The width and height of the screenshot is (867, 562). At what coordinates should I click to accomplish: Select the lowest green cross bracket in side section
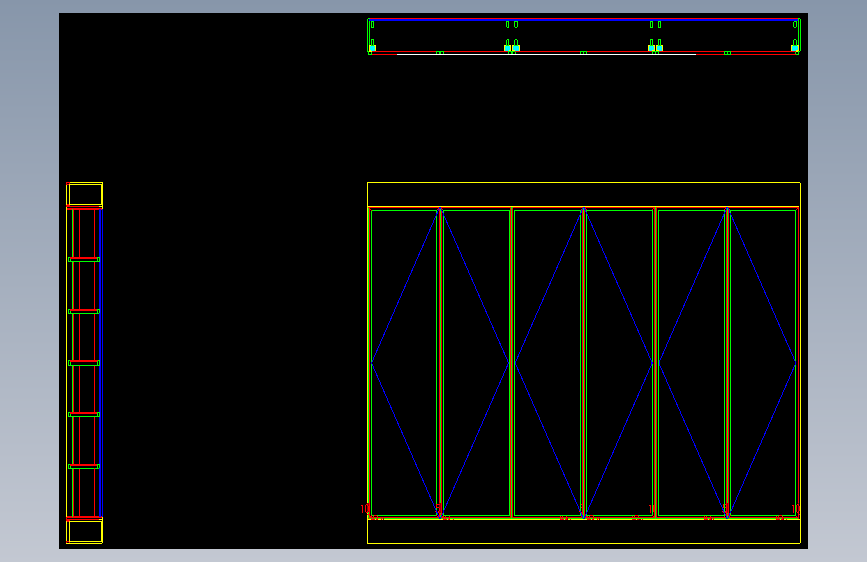tap(84, 466)
